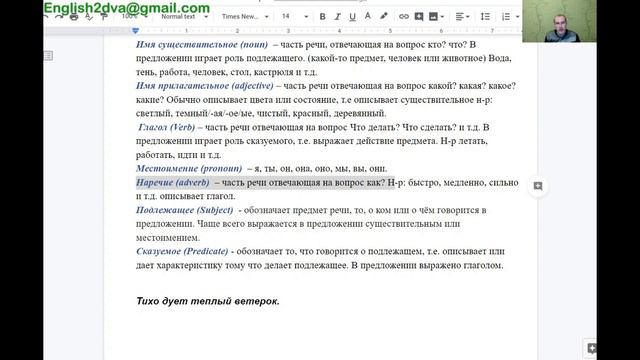Open the Times New font dropdown
Image resolution: width=640 pixels, height=360 pixels.
pos(245,17)
